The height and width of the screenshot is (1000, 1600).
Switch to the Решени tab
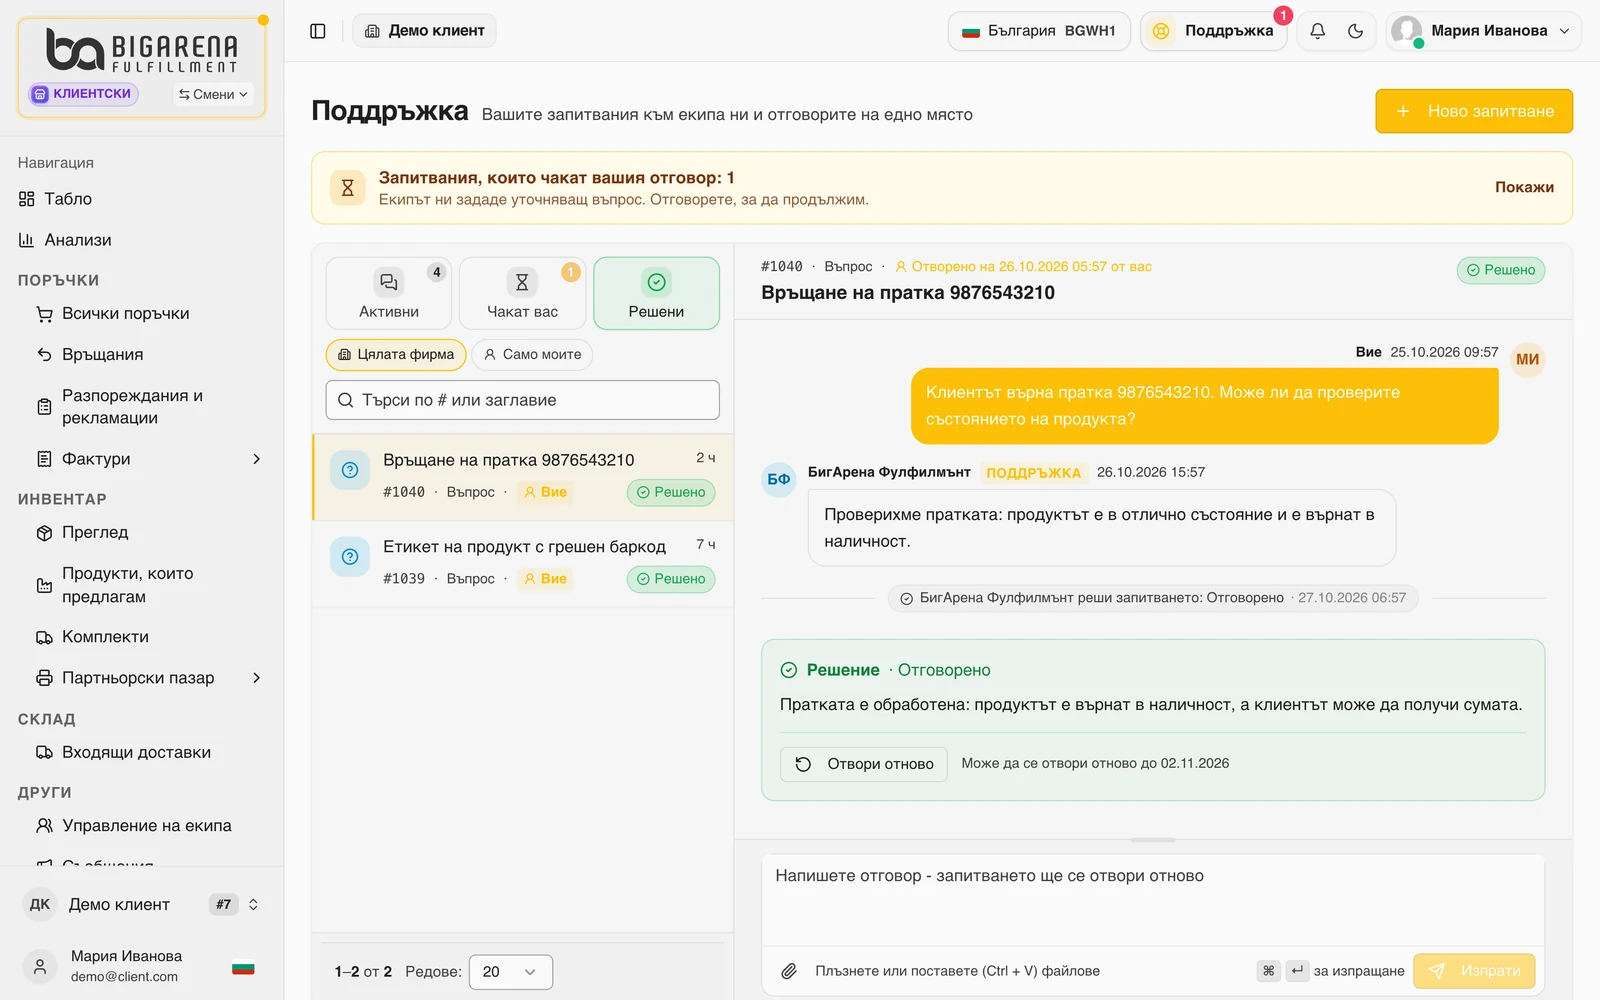pos(656,294)
